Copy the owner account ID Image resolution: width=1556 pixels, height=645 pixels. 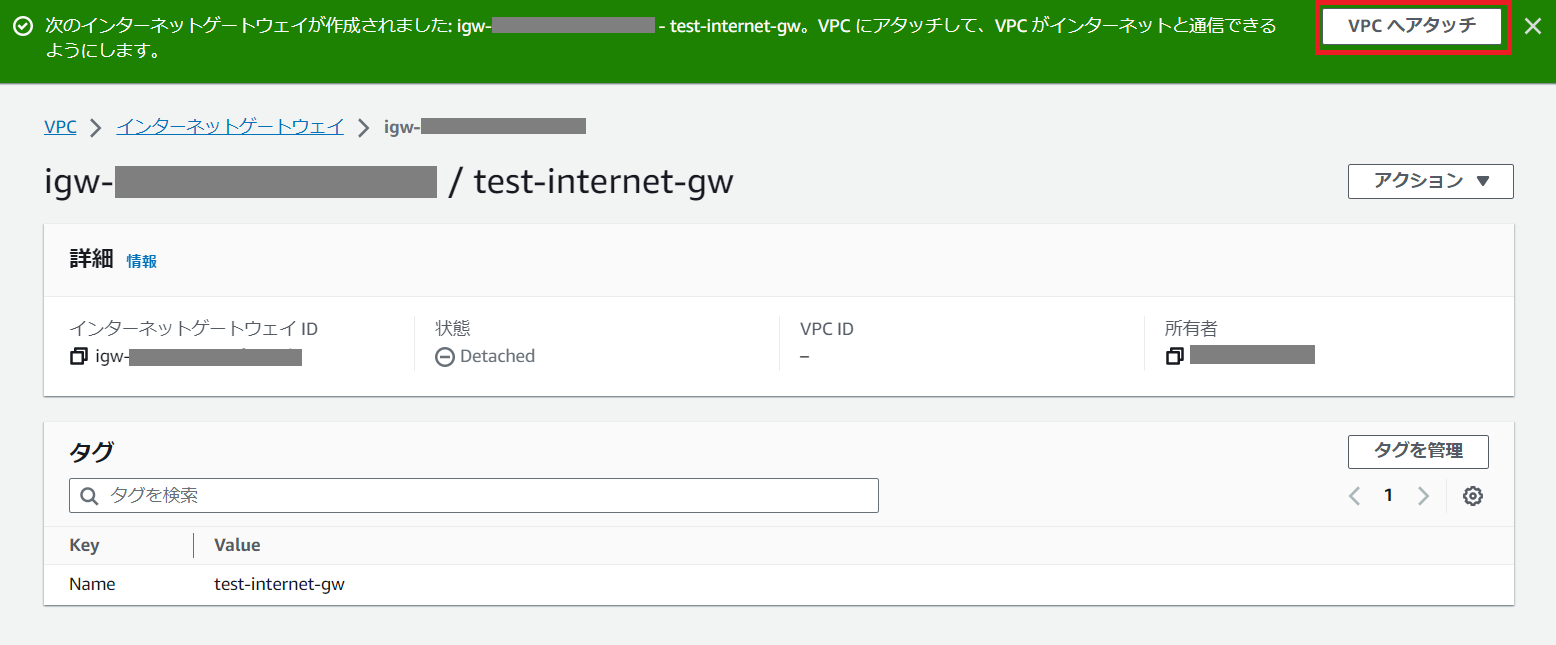pyautogui.click(x=1175, y=356)
